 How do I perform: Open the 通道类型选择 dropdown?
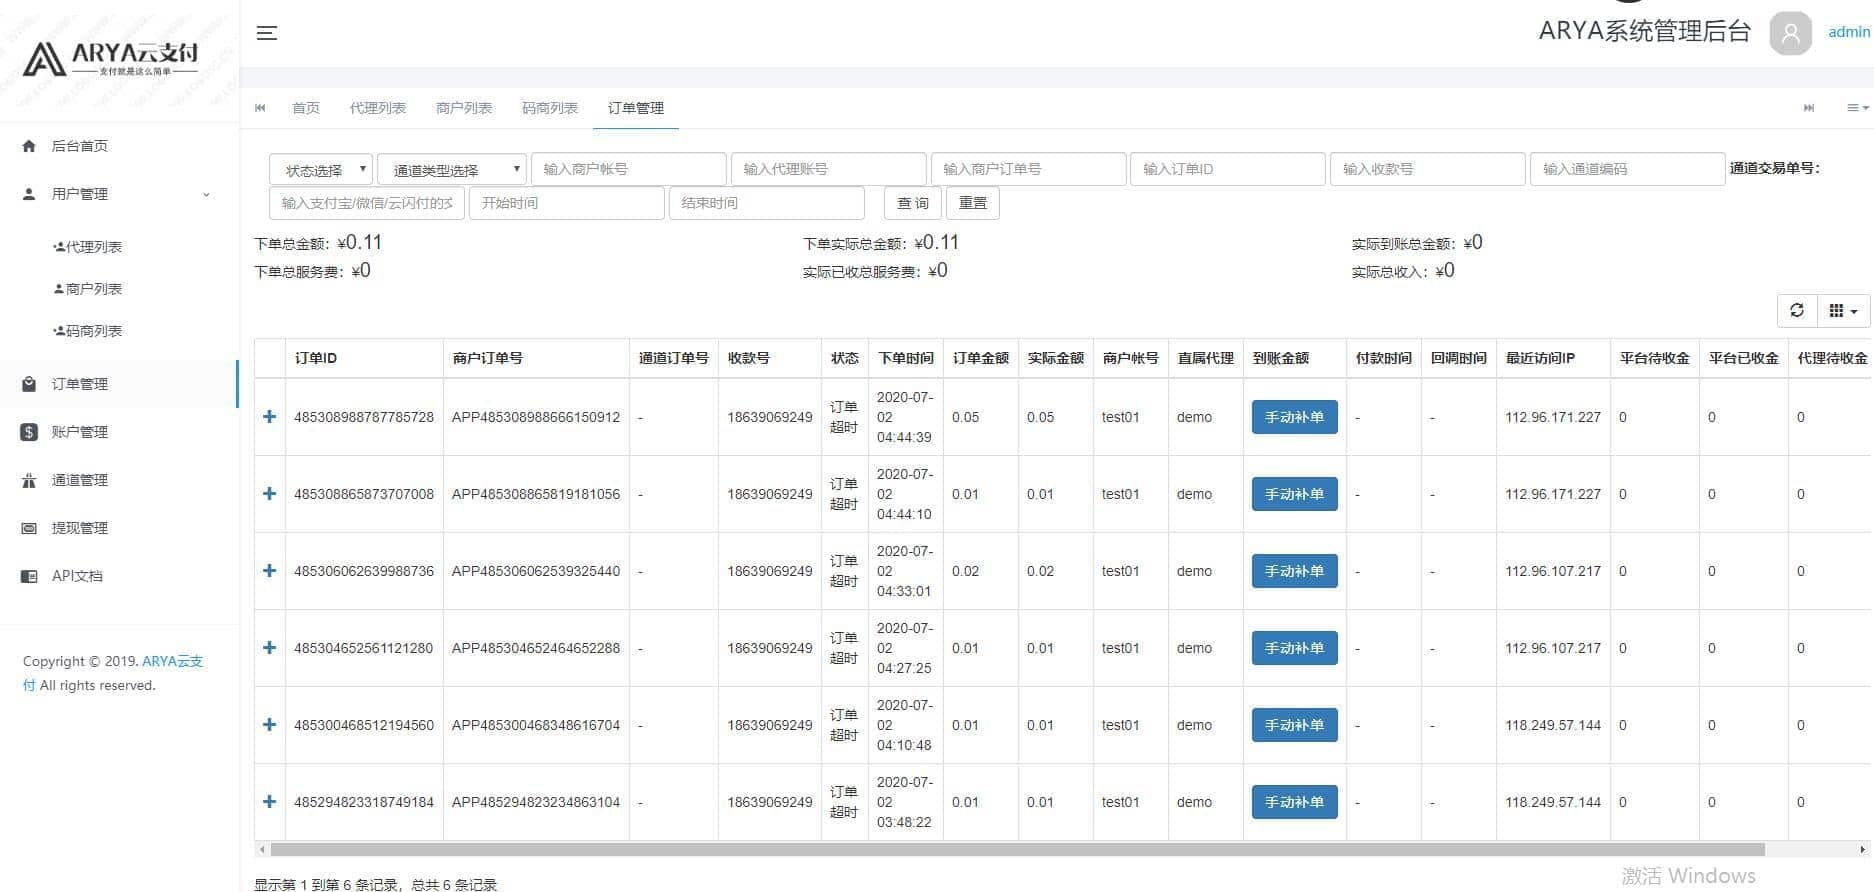[451, 170]
